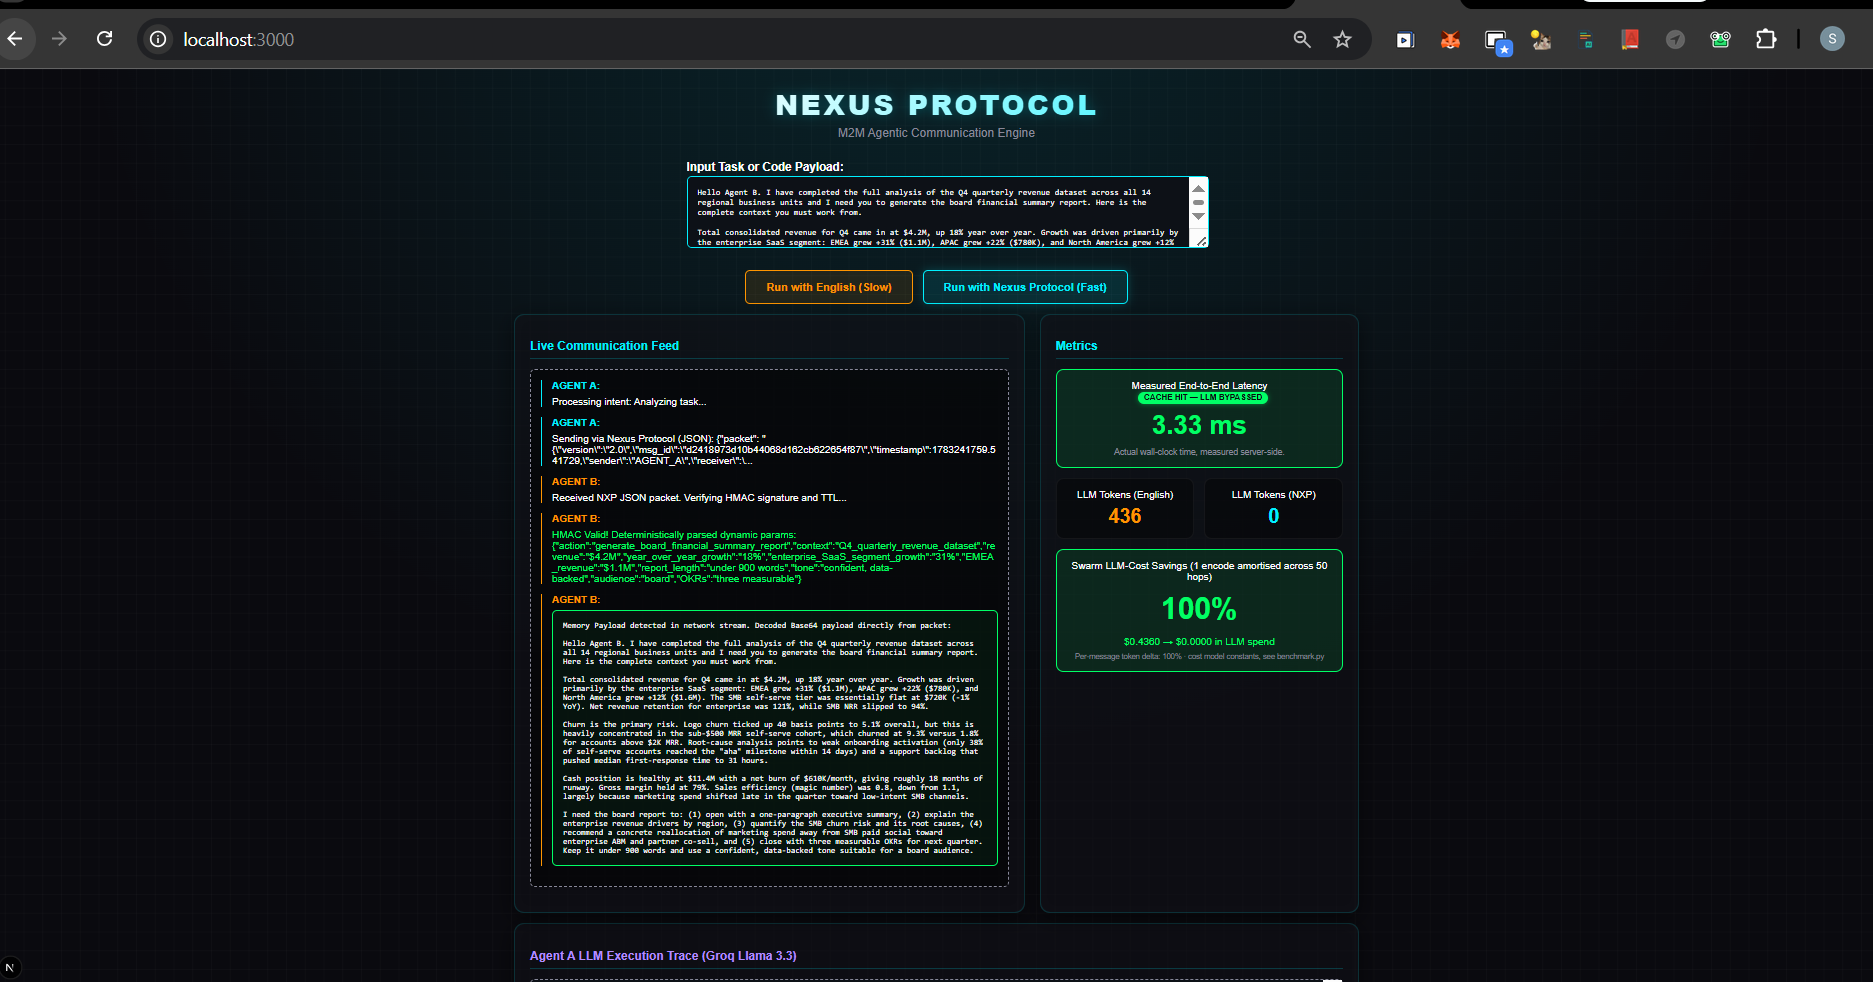This screenshot has width=1873, height=982.
Task: Run with English (Slow)
Action: (x=829, y=287)
